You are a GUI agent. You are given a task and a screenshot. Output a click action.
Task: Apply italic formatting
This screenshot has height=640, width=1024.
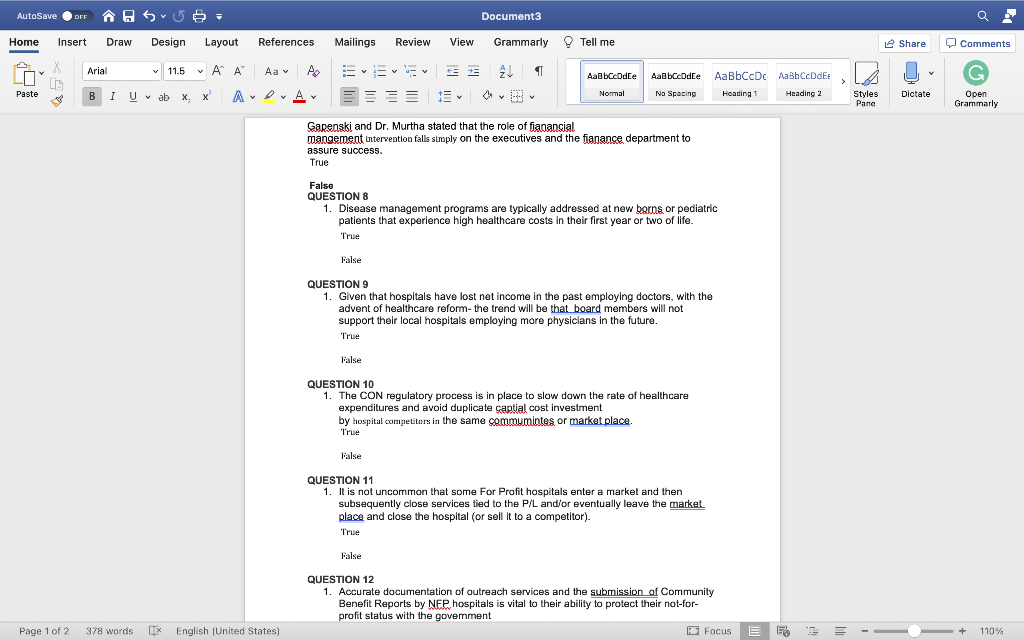pos(110,95)
